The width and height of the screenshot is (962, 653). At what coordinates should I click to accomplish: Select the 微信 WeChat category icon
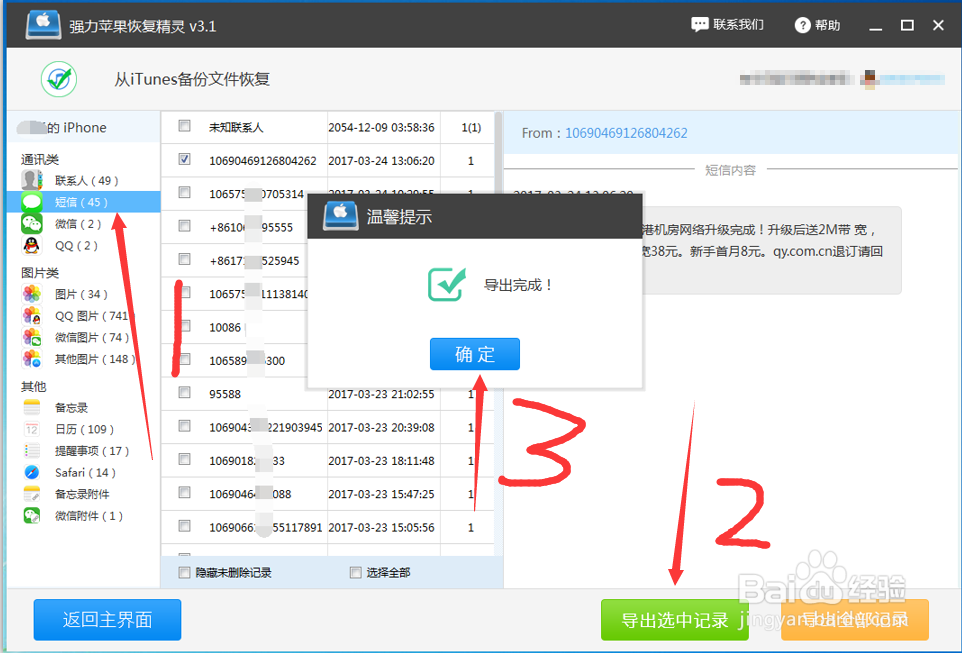point(30,223)
